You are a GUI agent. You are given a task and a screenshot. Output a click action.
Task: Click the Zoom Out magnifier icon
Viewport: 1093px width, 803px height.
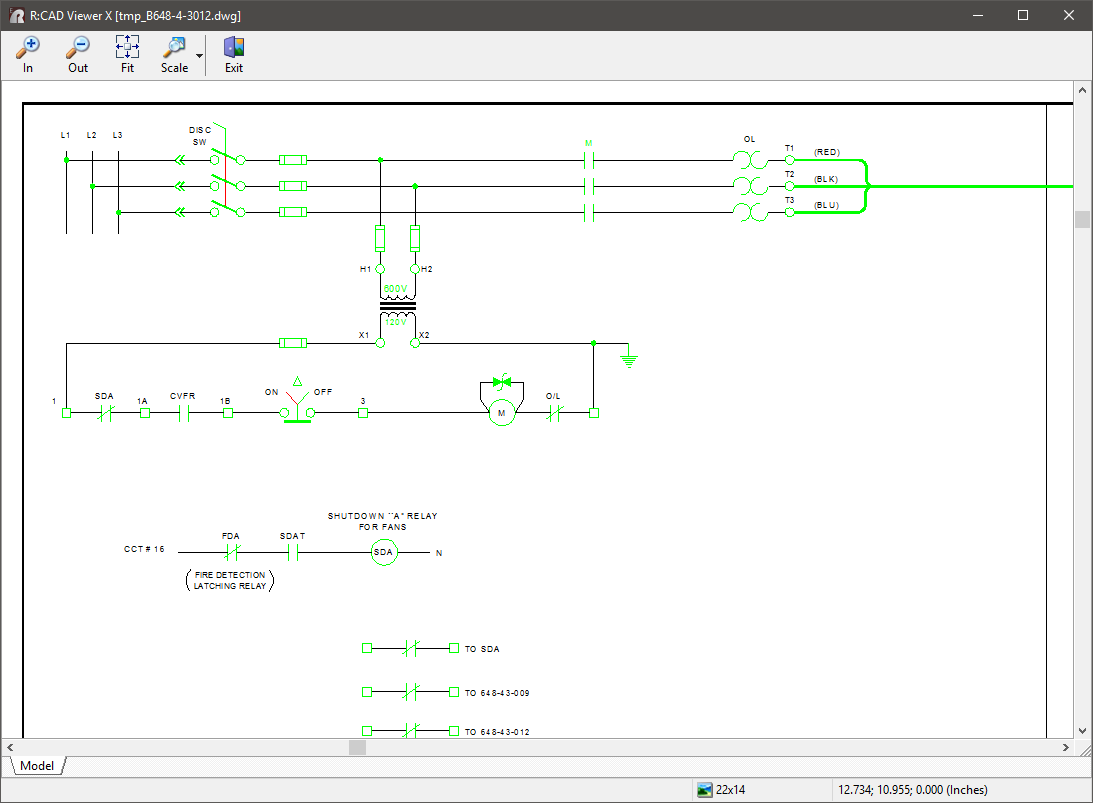[78, 47]
